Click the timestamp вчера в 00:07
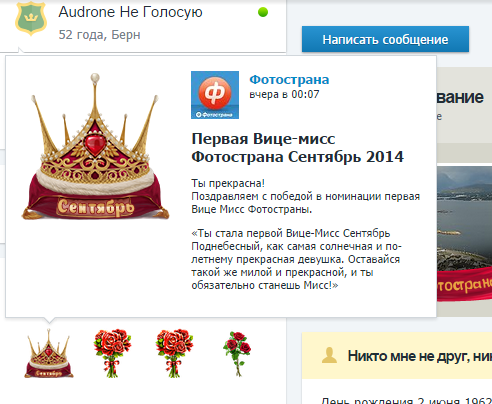The height and width of the screenshot is (404, 492). tap(284, 94)
